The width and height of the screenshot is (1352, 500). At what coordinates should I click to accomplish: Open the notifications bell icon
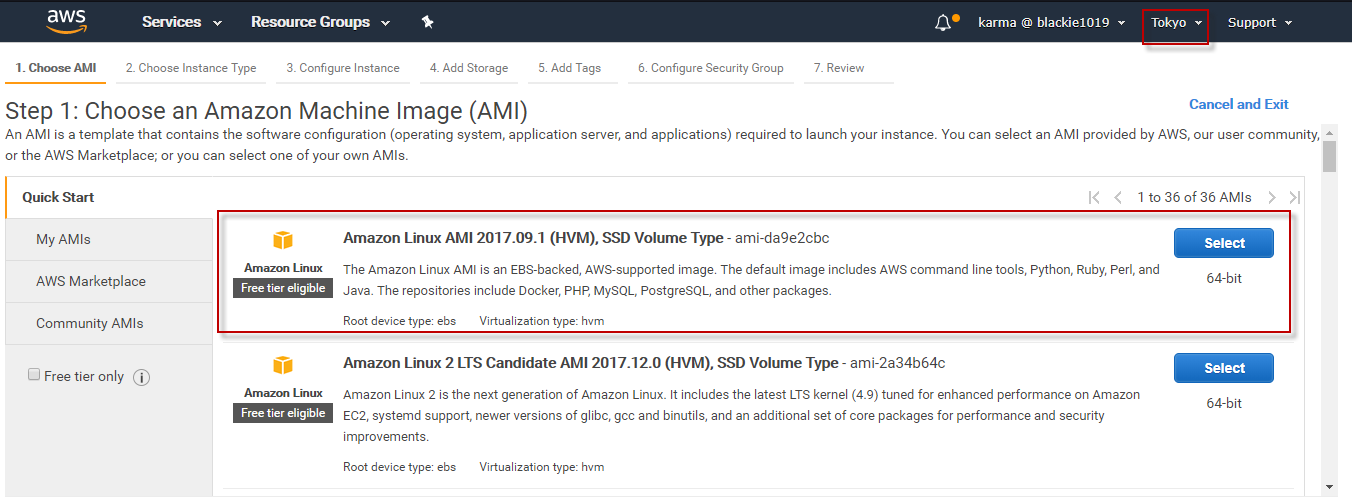click(943, 23)
